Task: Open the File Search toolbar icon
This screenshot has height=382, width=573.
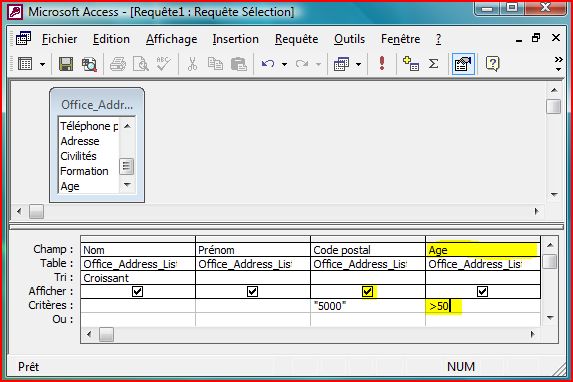Action: pyautogui.click(x=89, y=64)
